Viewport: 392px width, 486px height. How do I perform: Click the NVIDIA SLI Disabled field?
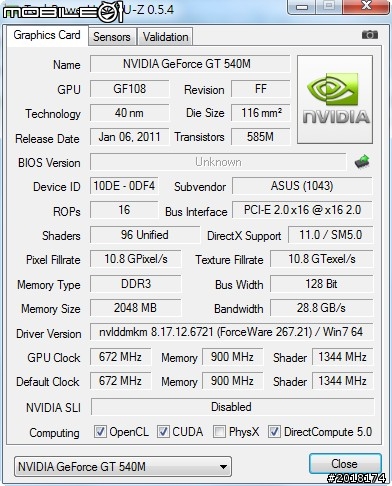232,407
